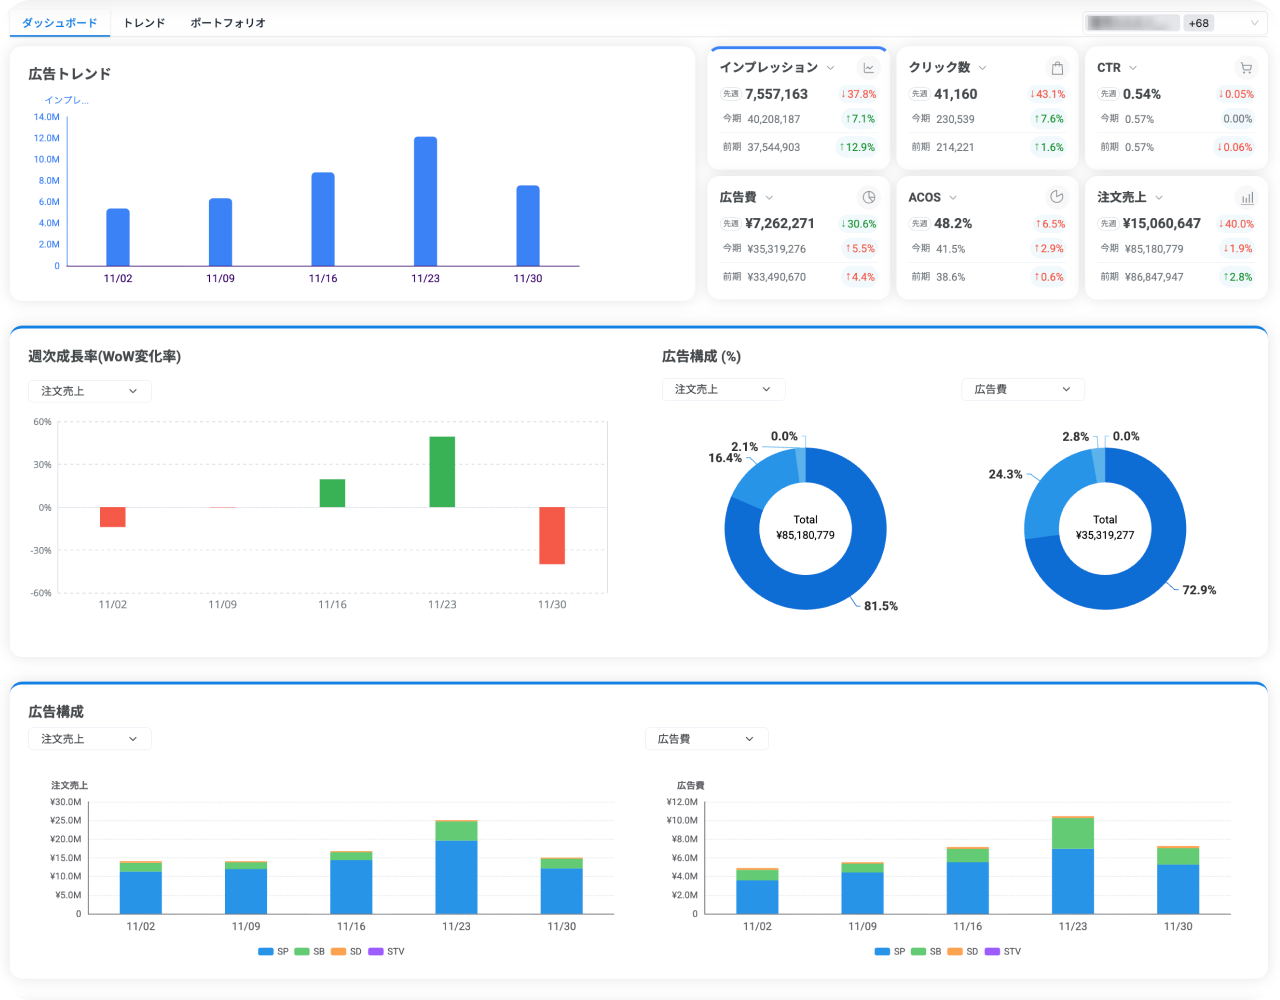Viewport: 1280px width, 1000px height.
Task: Switch to the トレンド tab
Action: point(144,23)
